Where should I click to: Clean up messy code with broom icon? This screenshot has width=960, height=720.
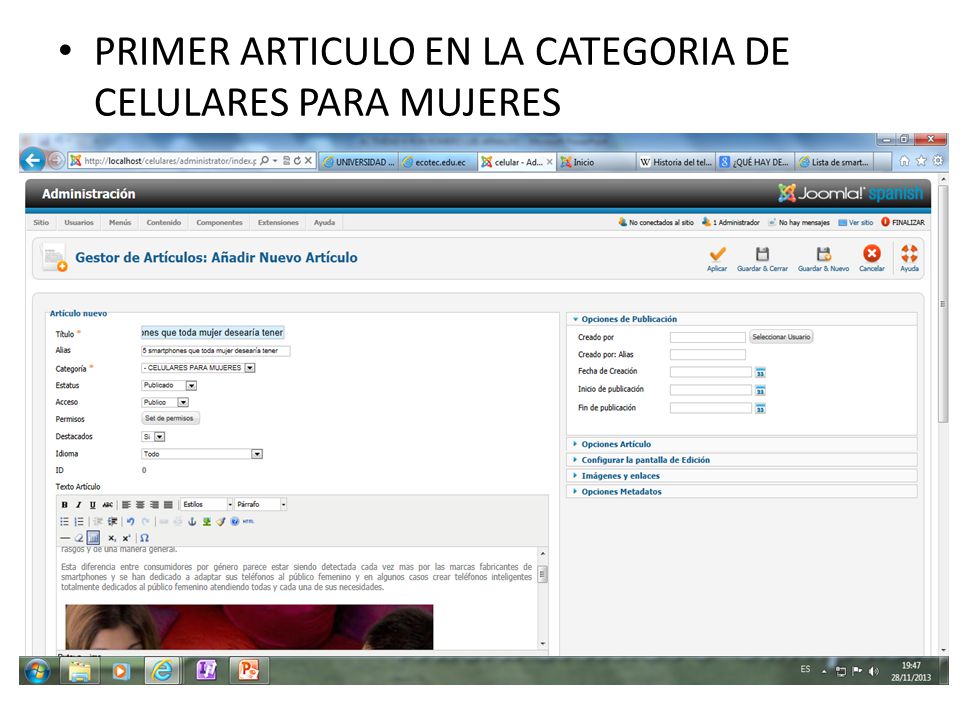pos(220,522)
